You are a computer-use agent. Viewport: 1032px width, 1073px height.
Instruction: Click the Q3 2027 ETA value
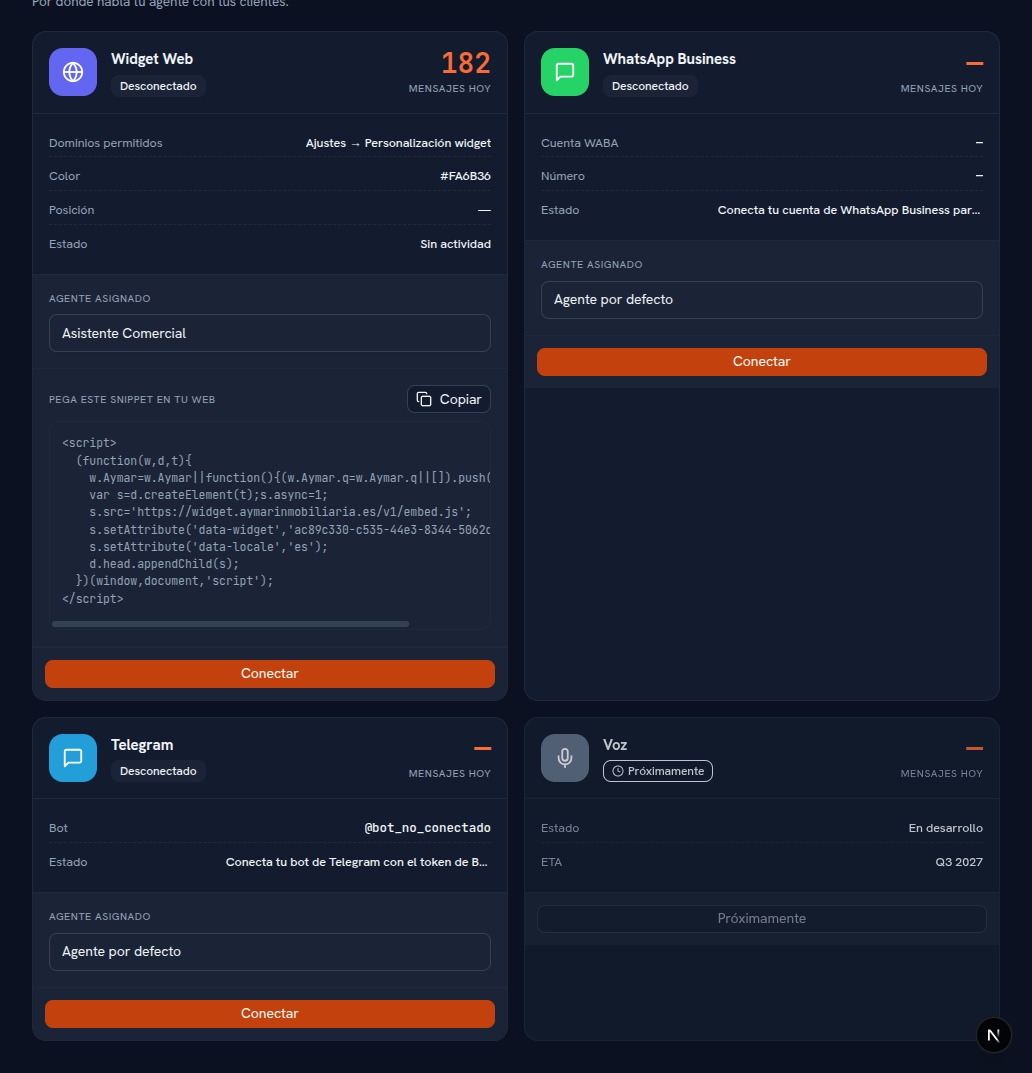pos(959,862)
